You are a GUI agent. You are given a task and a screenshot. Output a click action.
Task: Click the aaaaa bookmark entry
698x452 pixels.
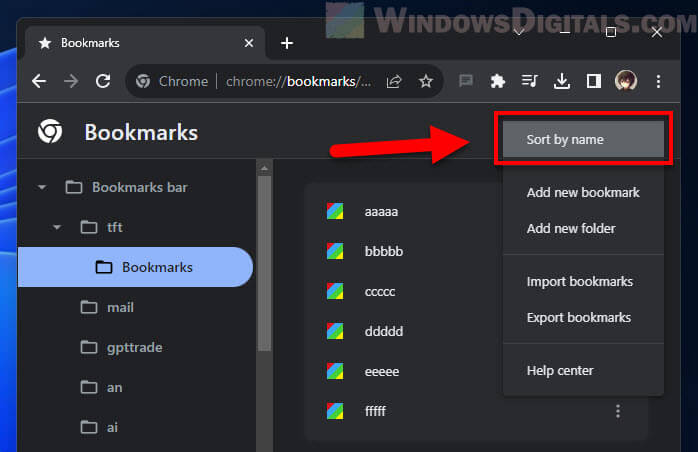point(381,211)
